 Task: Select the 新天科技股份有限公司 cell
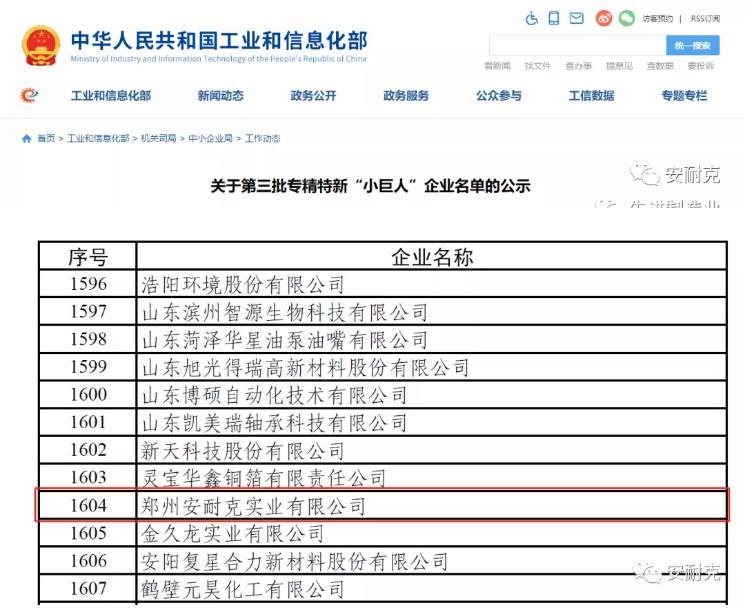432,450
